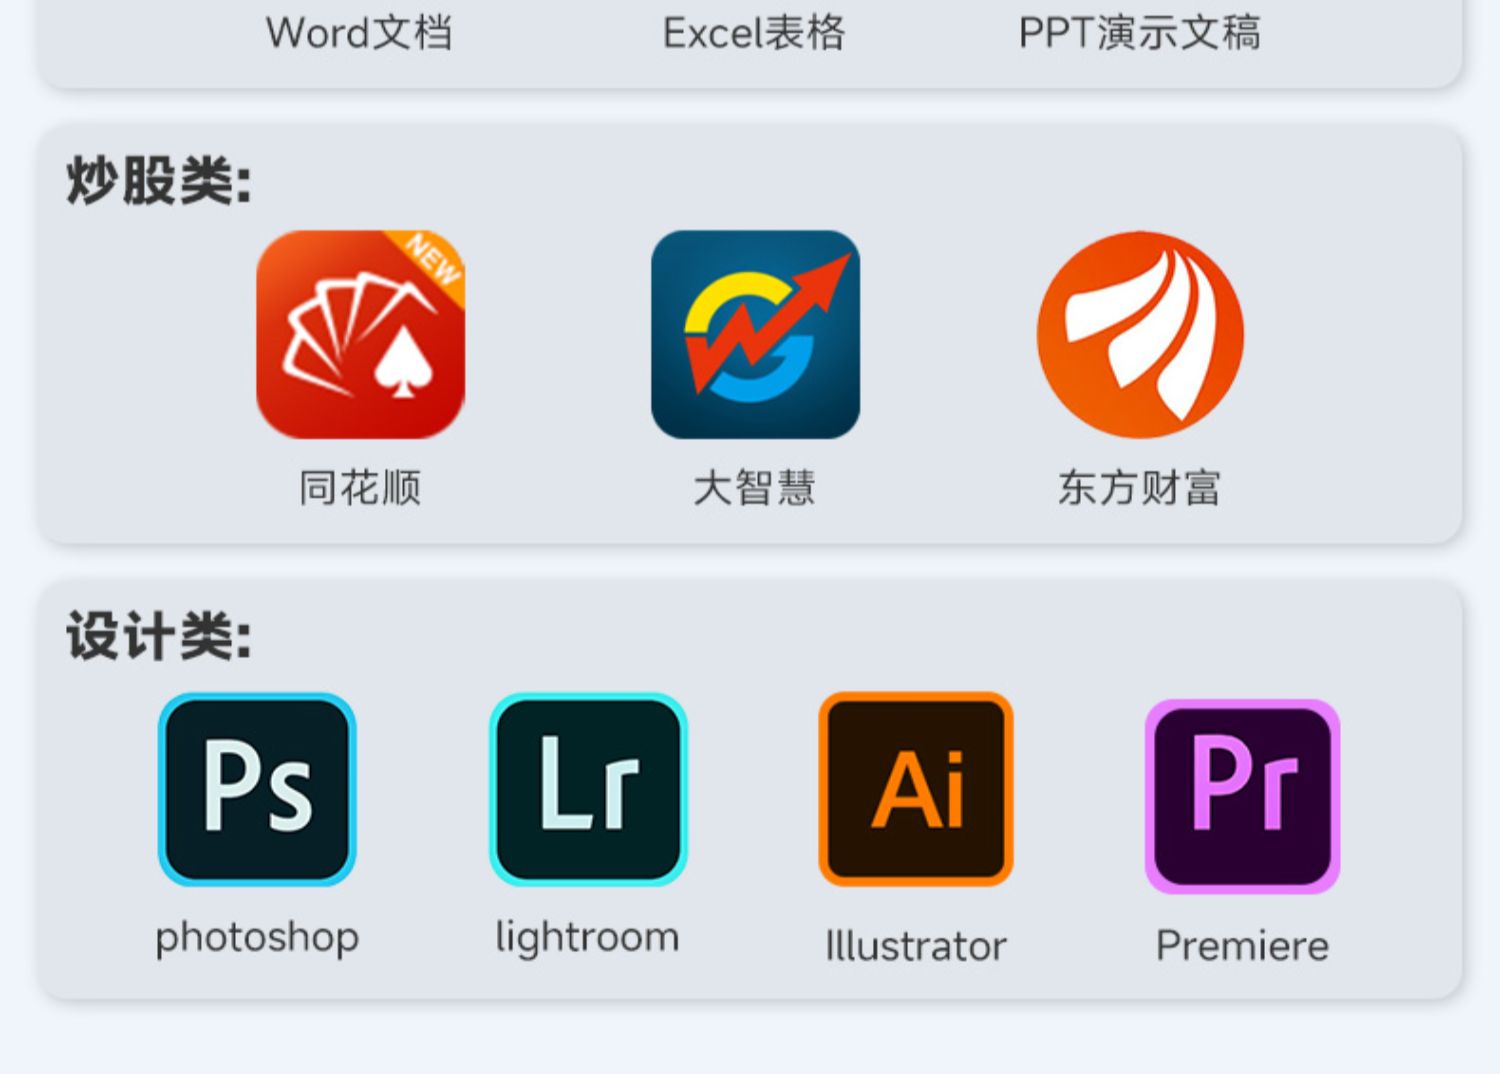The image size is (1500, 1074).
Task: Open the Ai Illustrator icon
Action: click(916, 789)
